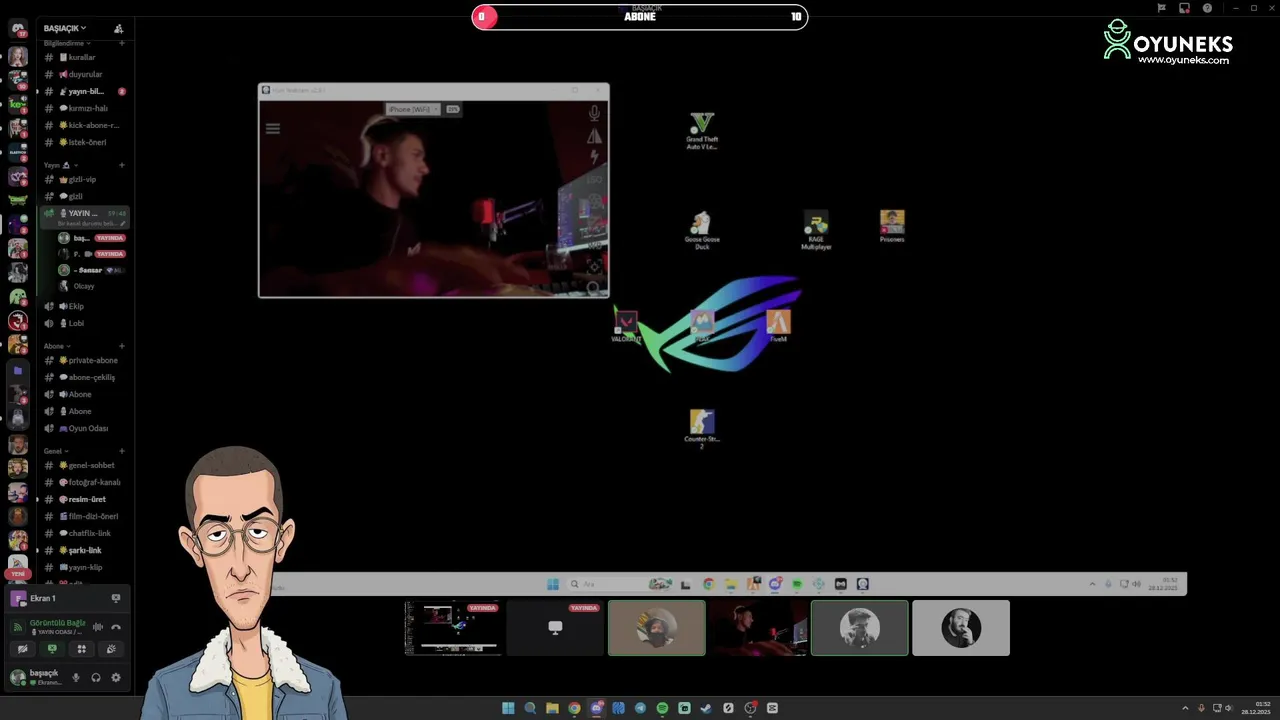
Task: Open File Explorer from the taskbar
Action: click(552, 708)
